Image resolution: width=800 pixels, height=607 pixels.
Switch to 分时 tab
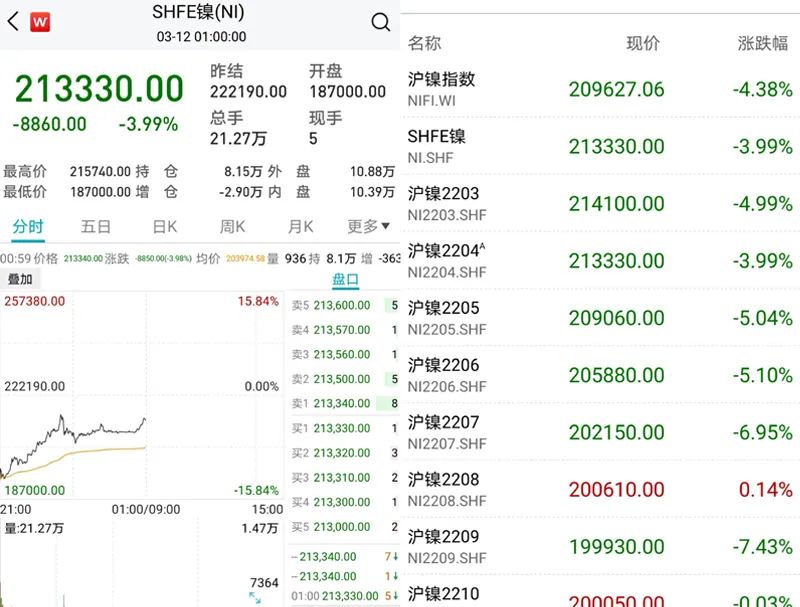(28, 226)
